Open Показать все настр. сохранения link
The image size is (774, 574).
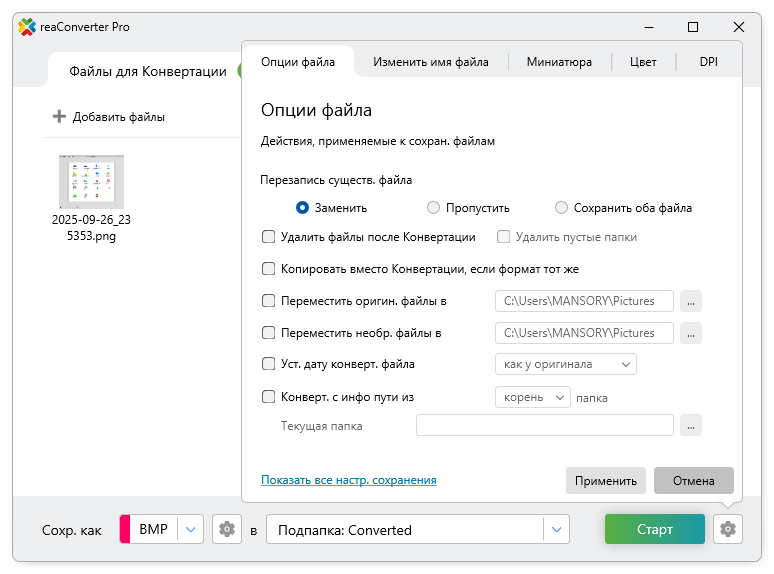point(348,480)
